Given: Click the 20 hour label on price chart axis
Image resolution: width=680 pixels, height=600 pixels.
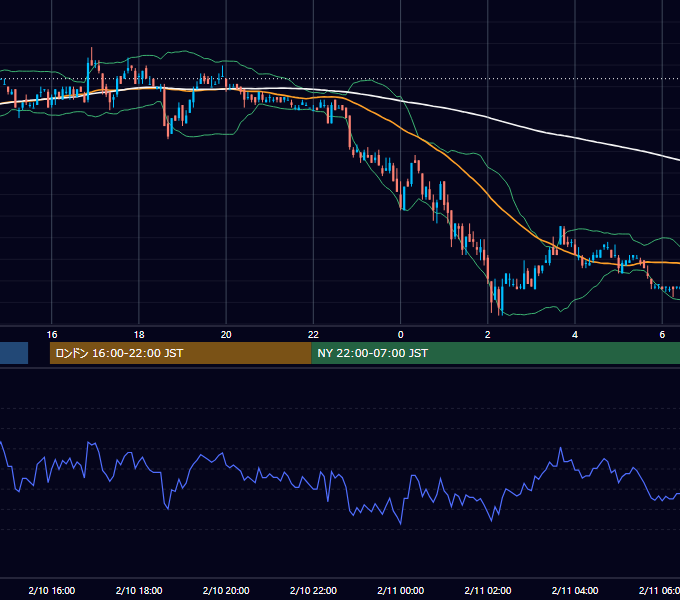Looking at the screenshot, I should pyautogui.click(x=226, y=335).
